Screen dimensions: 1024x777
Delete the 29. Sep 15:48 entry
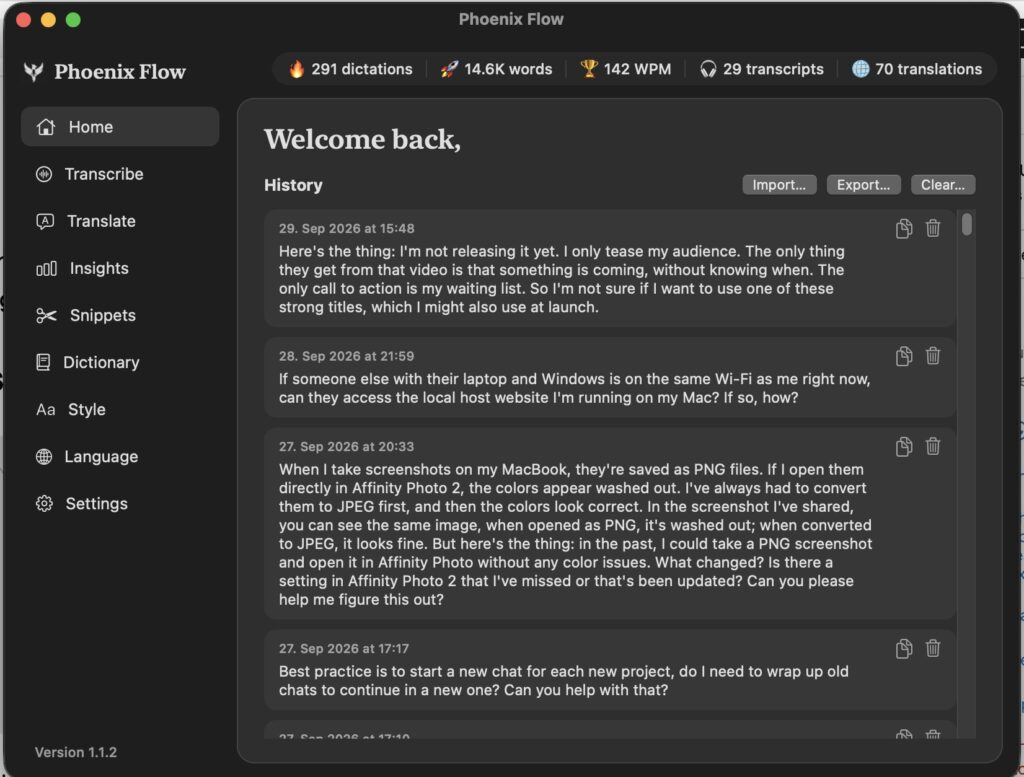(x=933, y=228)
